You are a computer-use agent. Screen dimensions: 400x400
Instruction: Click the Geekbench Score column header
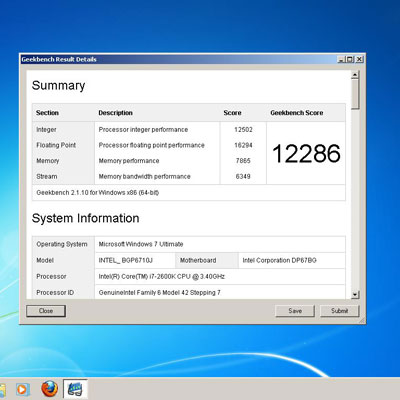(297, 113)
